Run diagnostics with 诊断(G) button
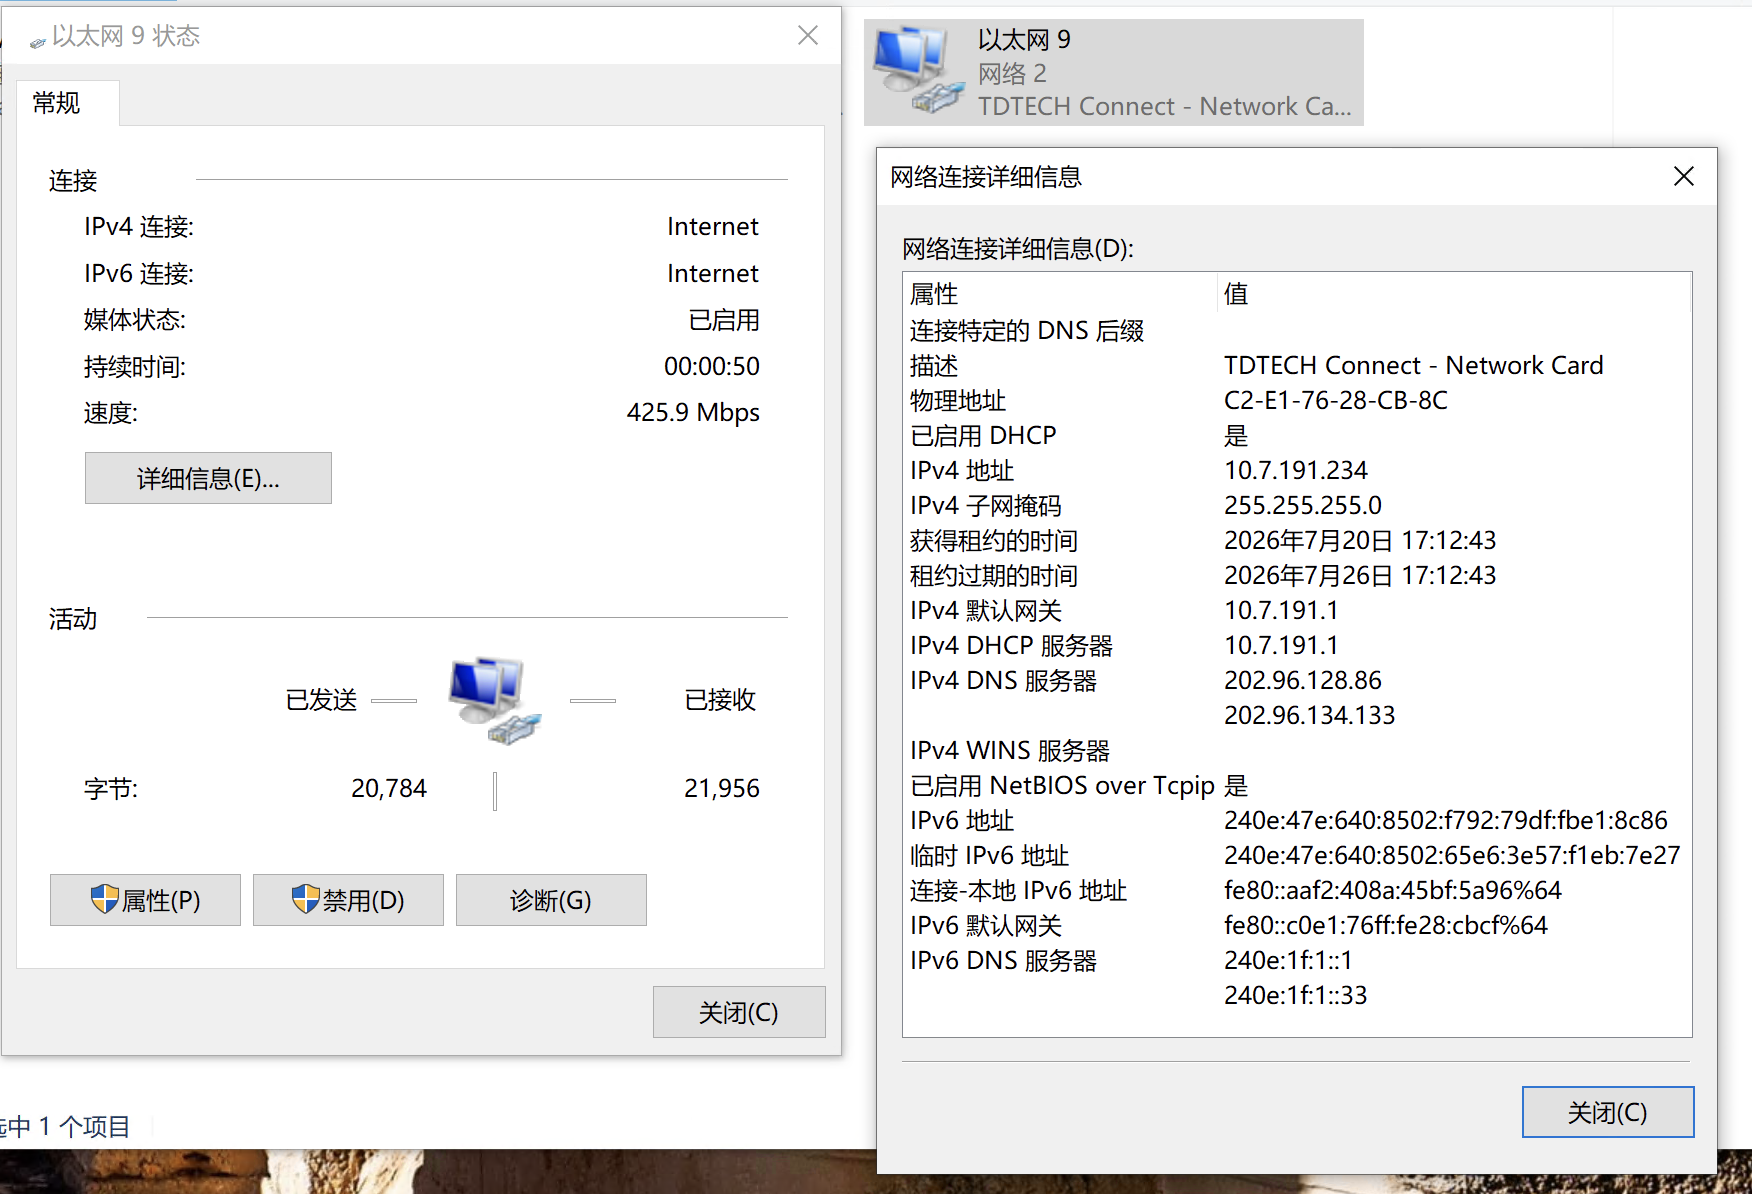 coord(551,900)
